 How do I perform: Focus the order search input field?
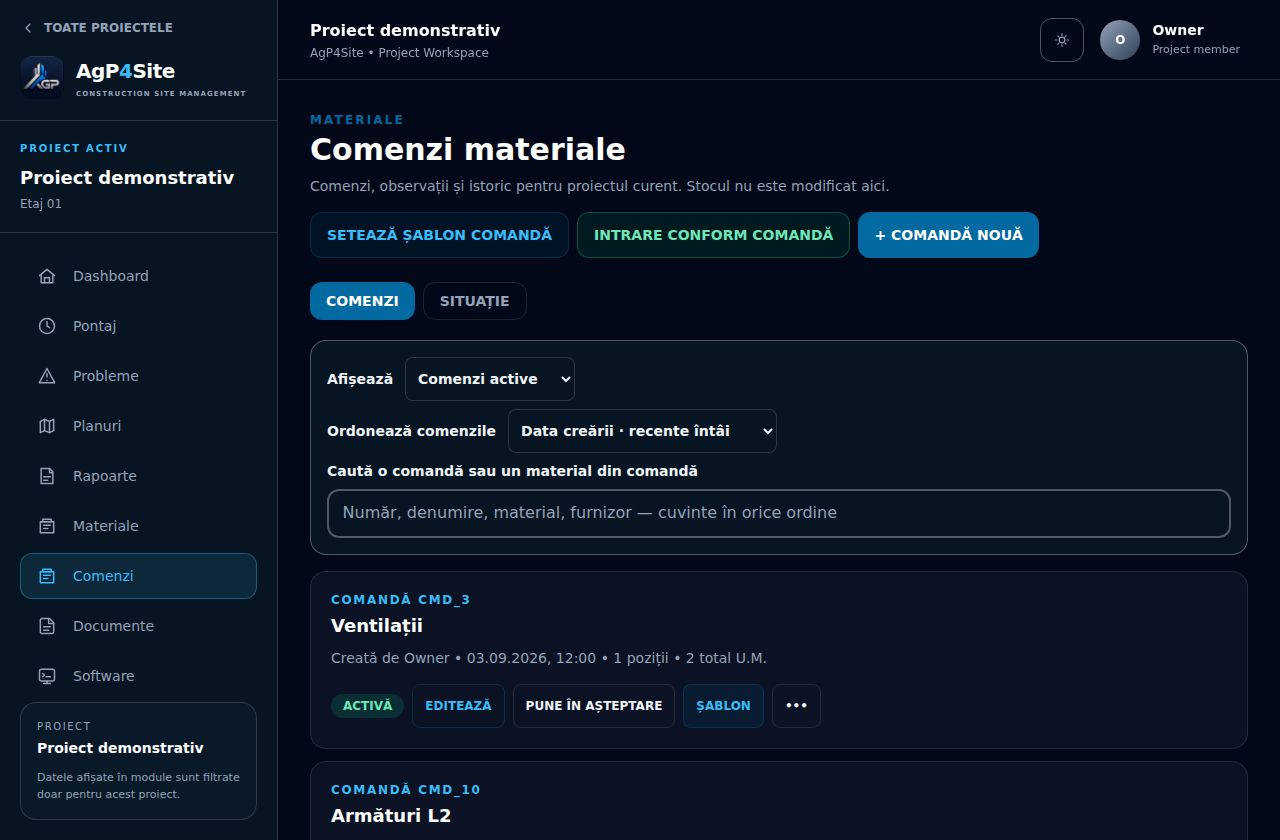coord(779,513)
